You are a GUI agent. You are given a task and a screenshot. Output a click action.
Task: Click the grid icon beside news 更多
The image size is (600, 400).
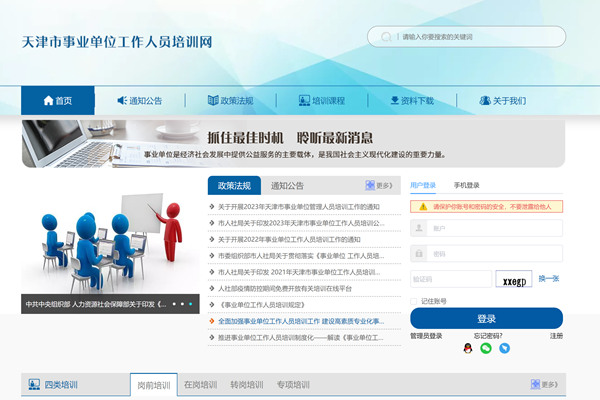tap(370, 185)
